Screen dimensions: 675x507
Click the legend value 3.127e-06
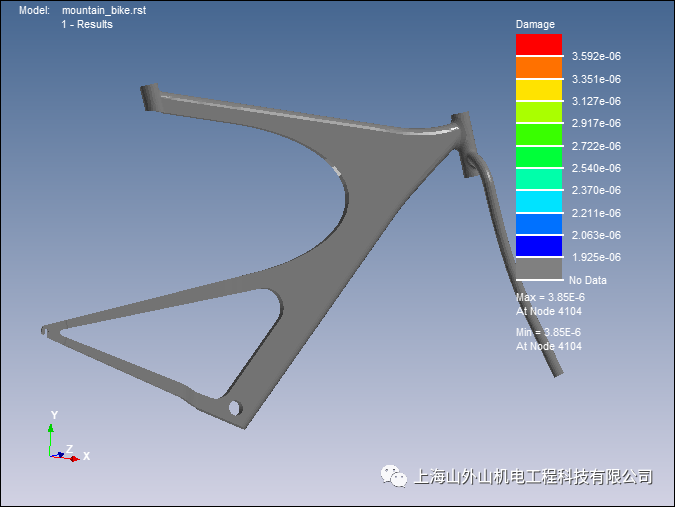pyautogui.click(x=596, y=101)
